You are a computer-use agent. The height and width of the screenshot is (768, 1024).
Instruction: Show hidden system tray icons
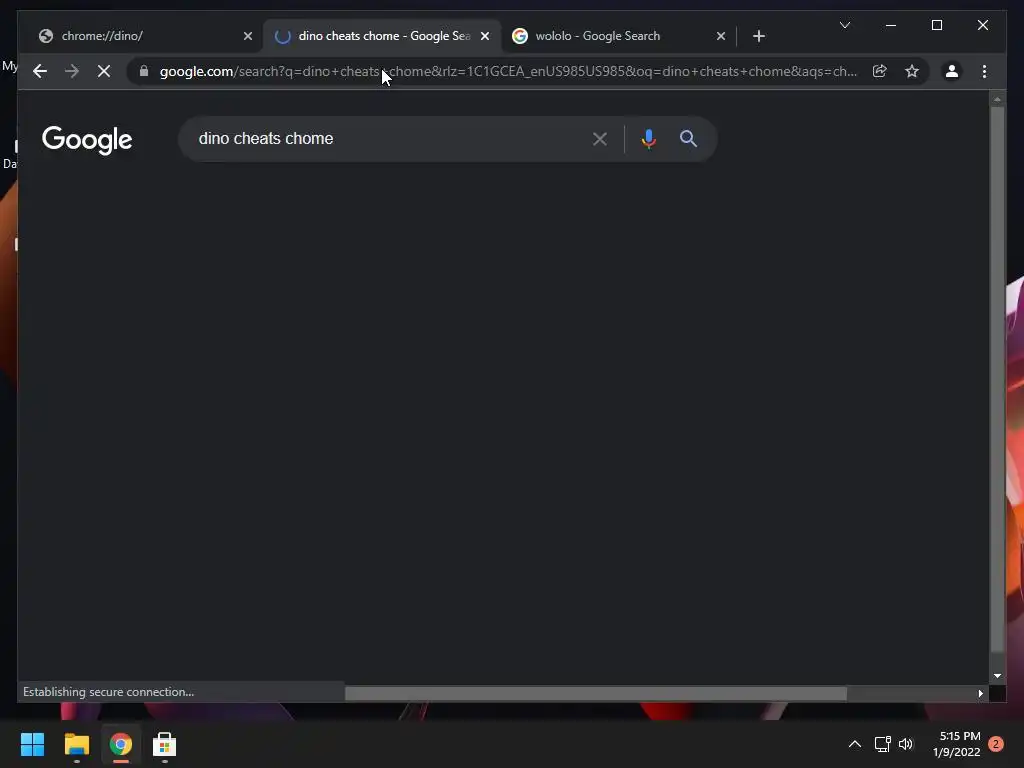[854, 744]
